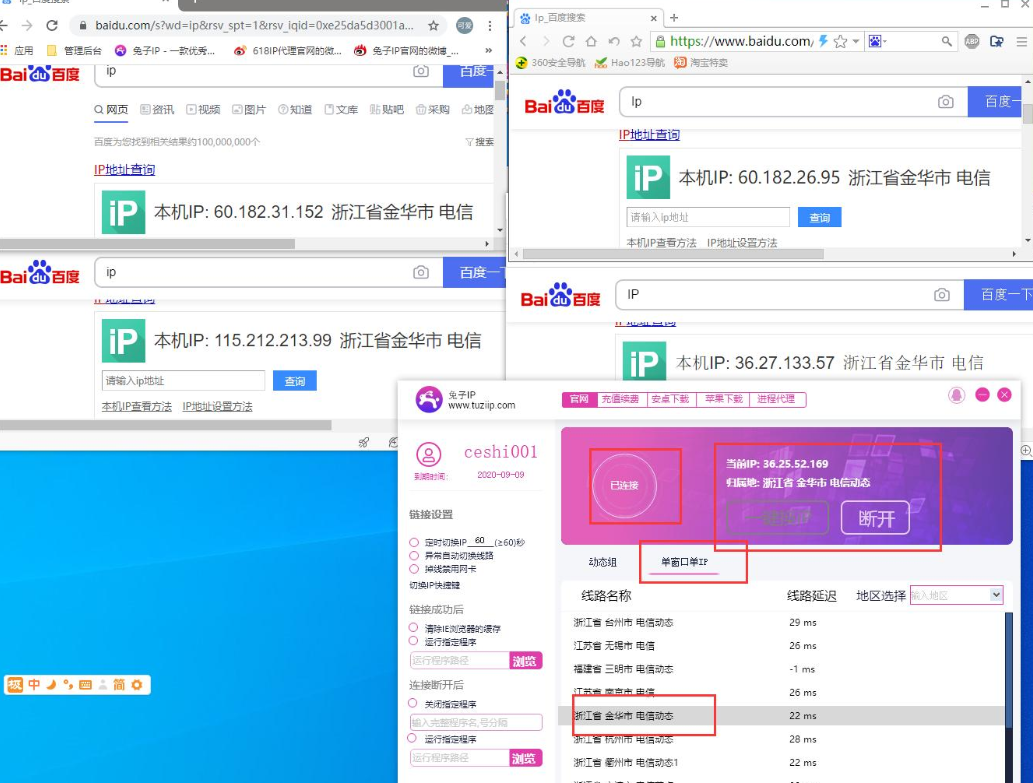This screenshot has width=1033, height=783.
Task: Enable 运行指定程序 under 链接成功后
Action: click(x=414, y=641)
